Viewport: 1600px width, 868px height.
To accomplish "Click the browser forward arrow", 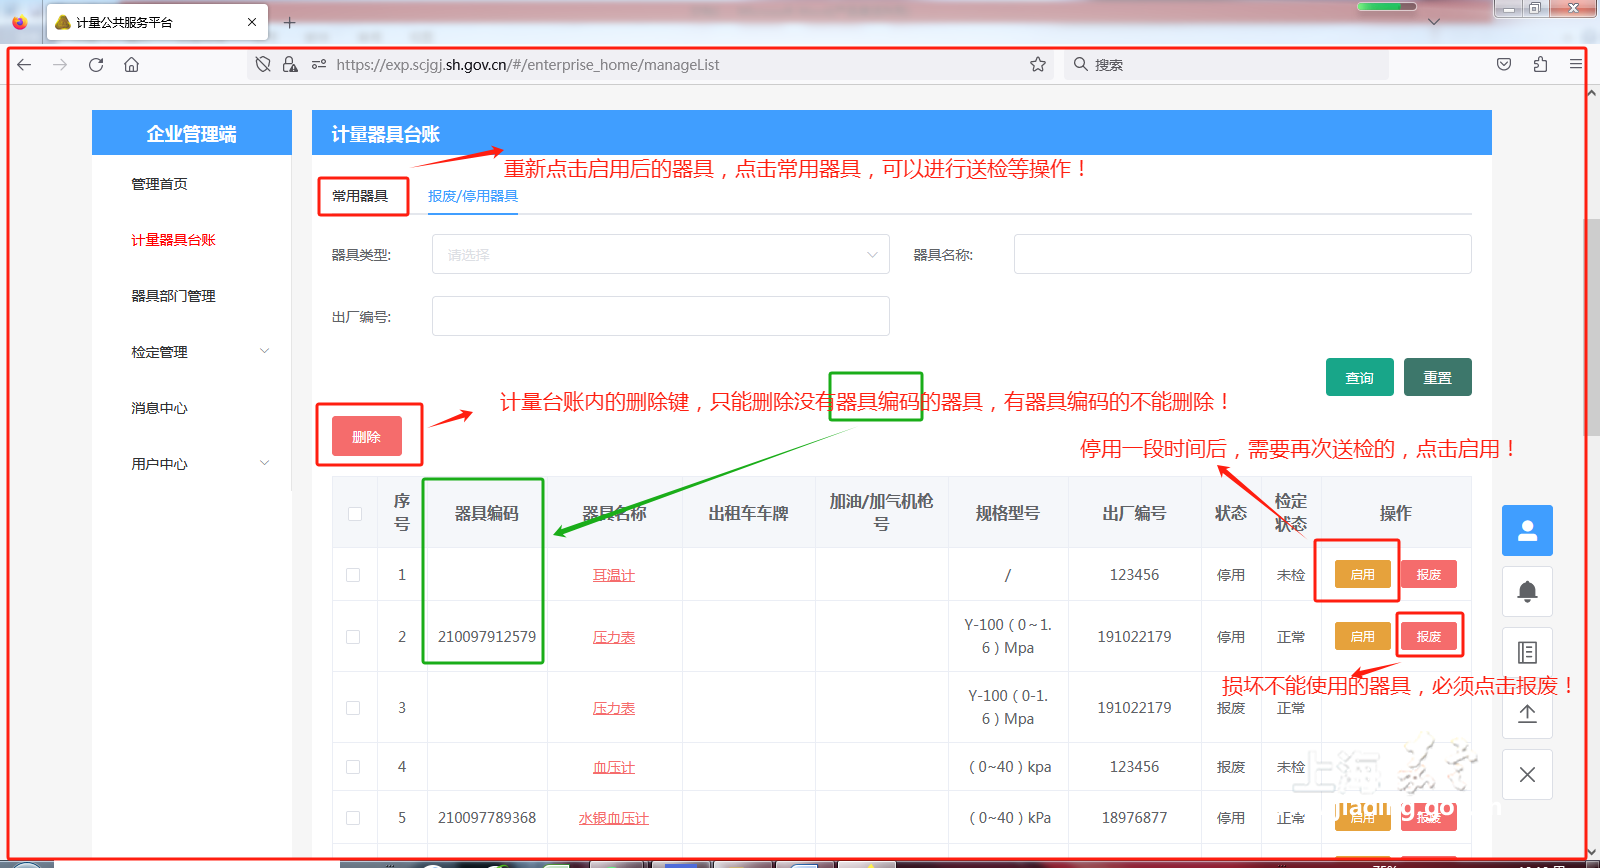I will pyautogui.click(x=60, y=64).
